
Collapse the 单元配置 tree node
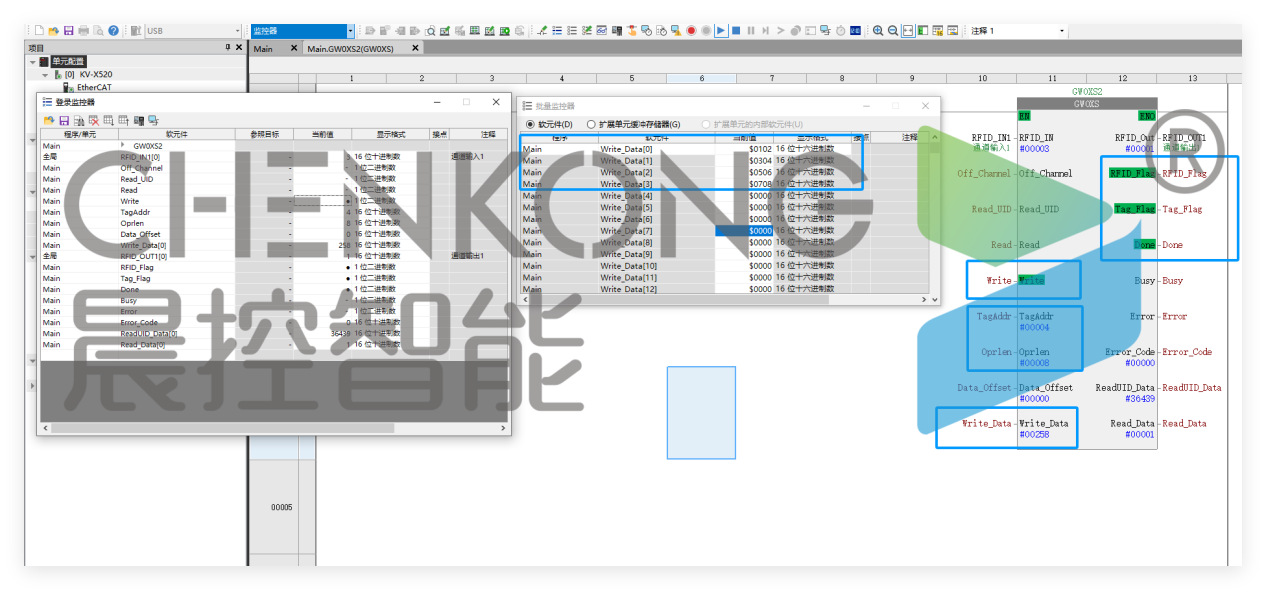pyautogui.click(x=32, y=61)
